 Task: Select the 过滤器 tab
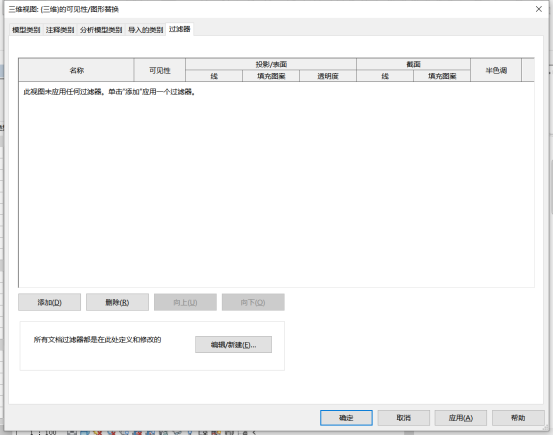(x=179, y=29)
